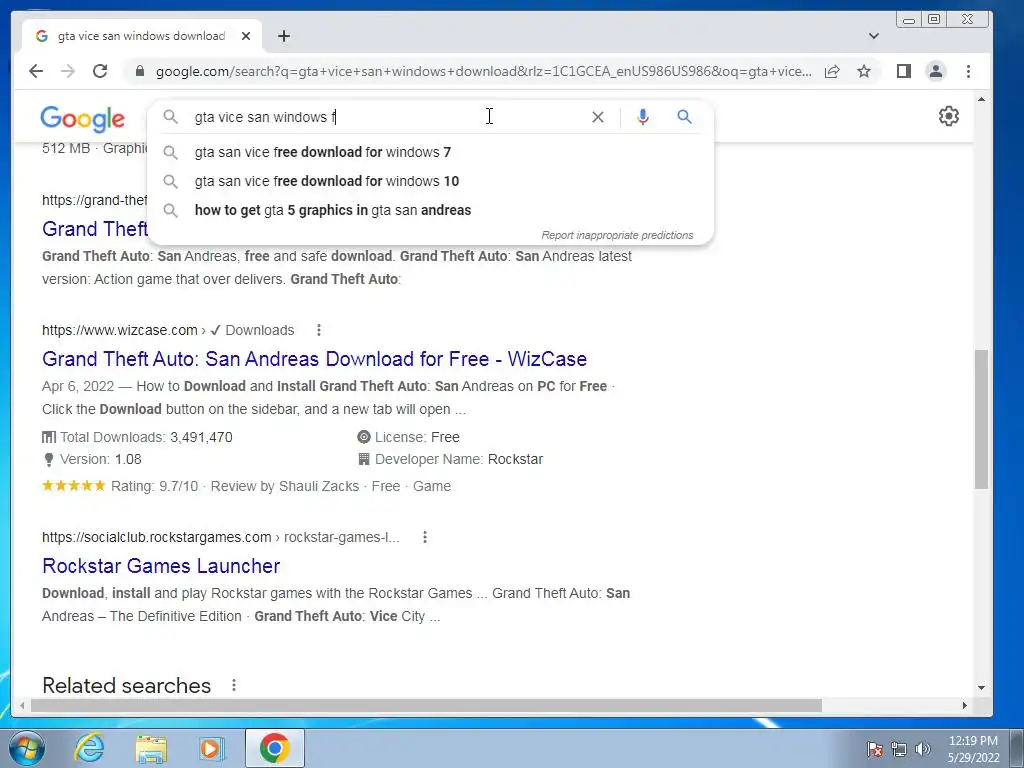
Task: Open Chrome's three-dot menu
Action: tap(968, 71)
